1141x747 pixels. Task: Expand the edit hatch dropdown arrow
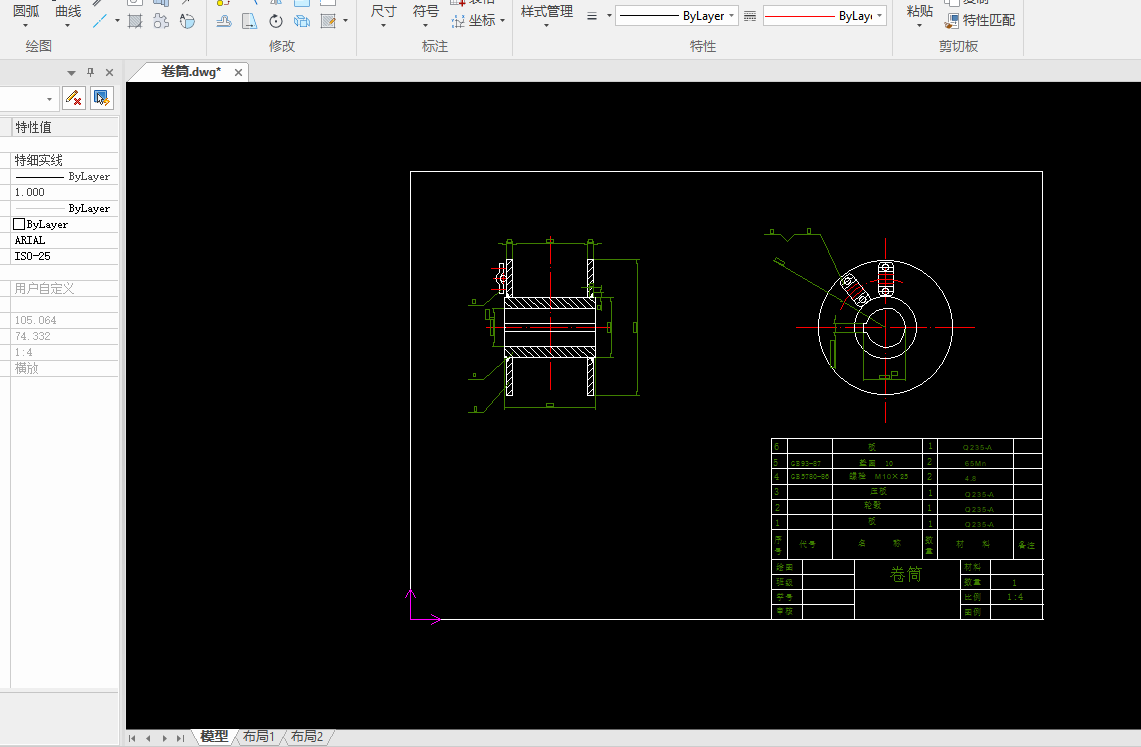coord(346,21)
